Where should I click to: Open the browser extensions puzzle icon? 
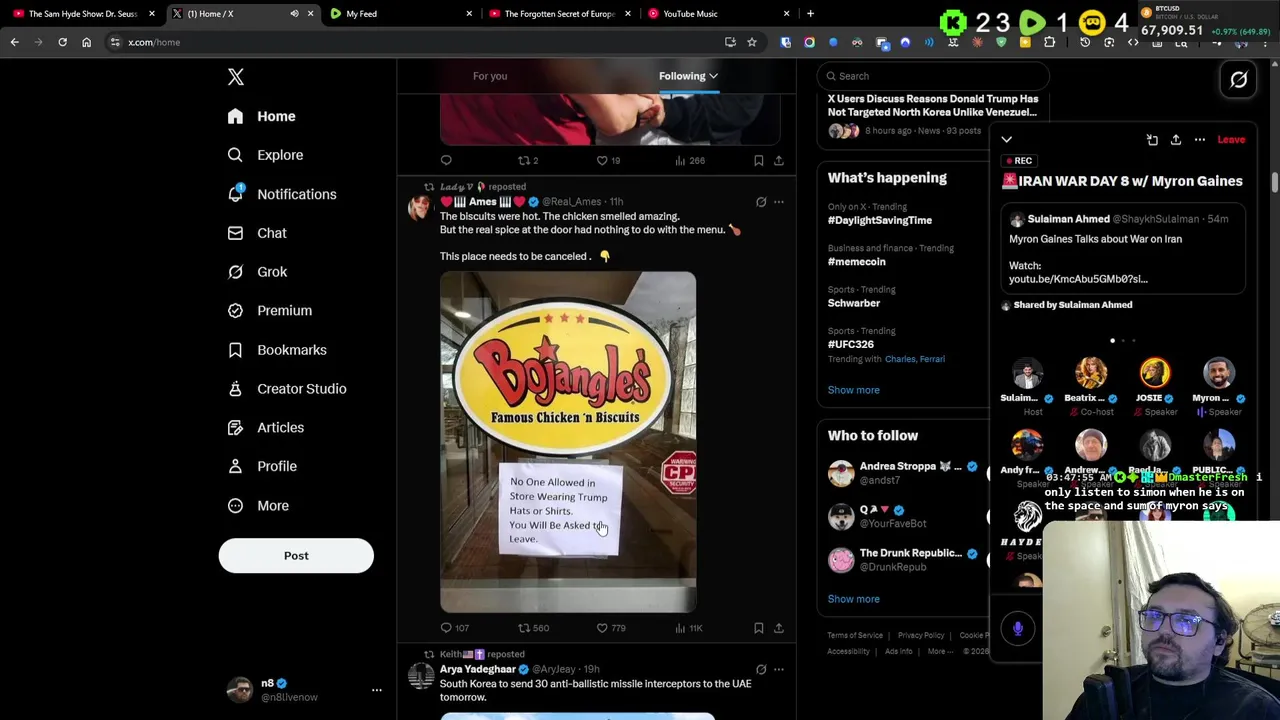(1049, 42)
